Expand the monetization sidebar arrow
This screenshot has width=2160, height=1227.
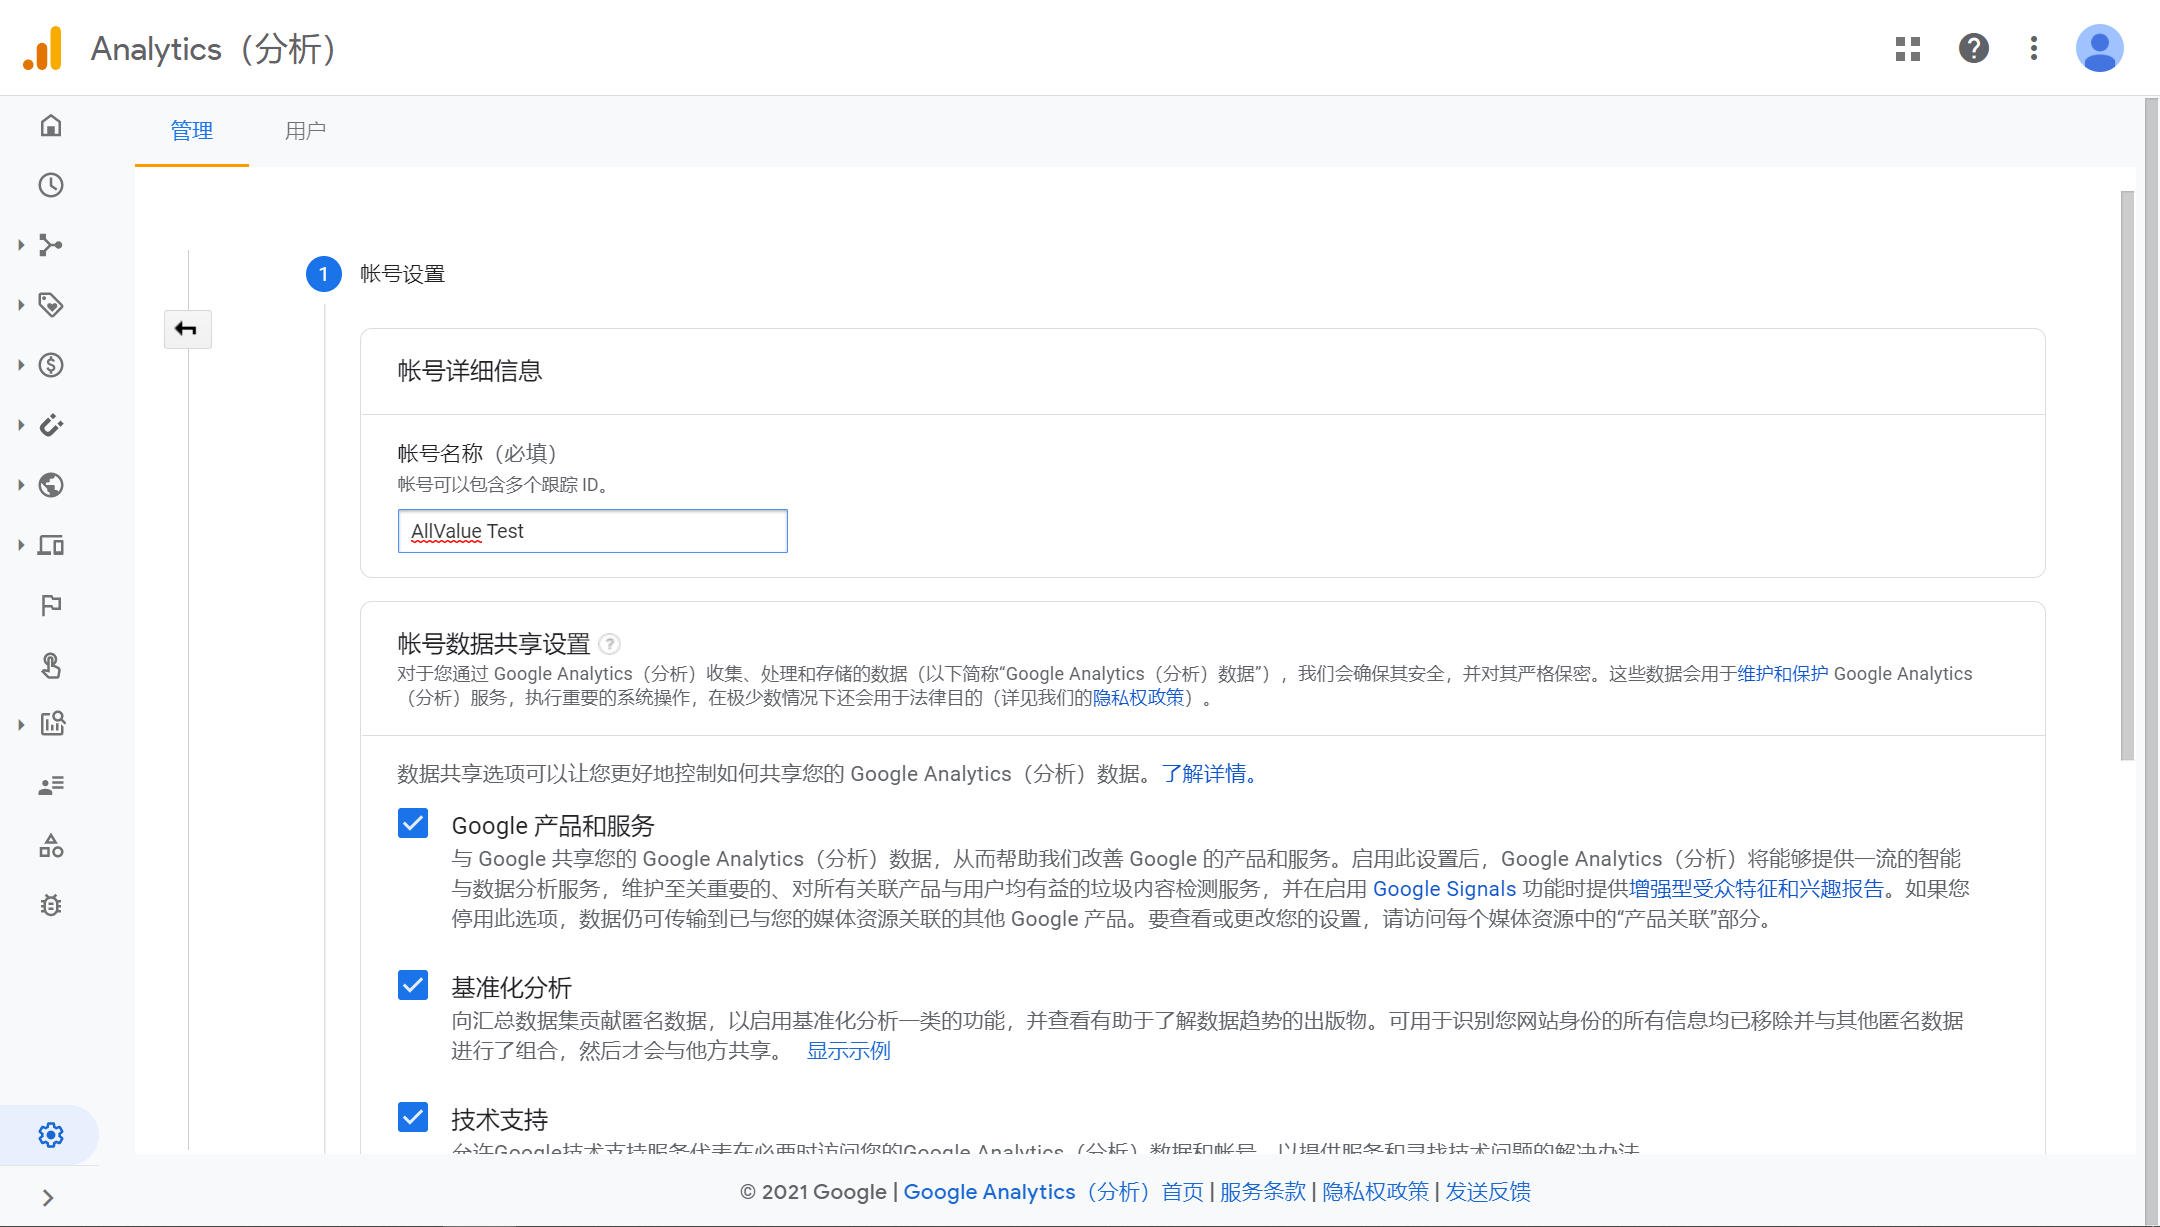pyautogui.click(x=21, y=365)
